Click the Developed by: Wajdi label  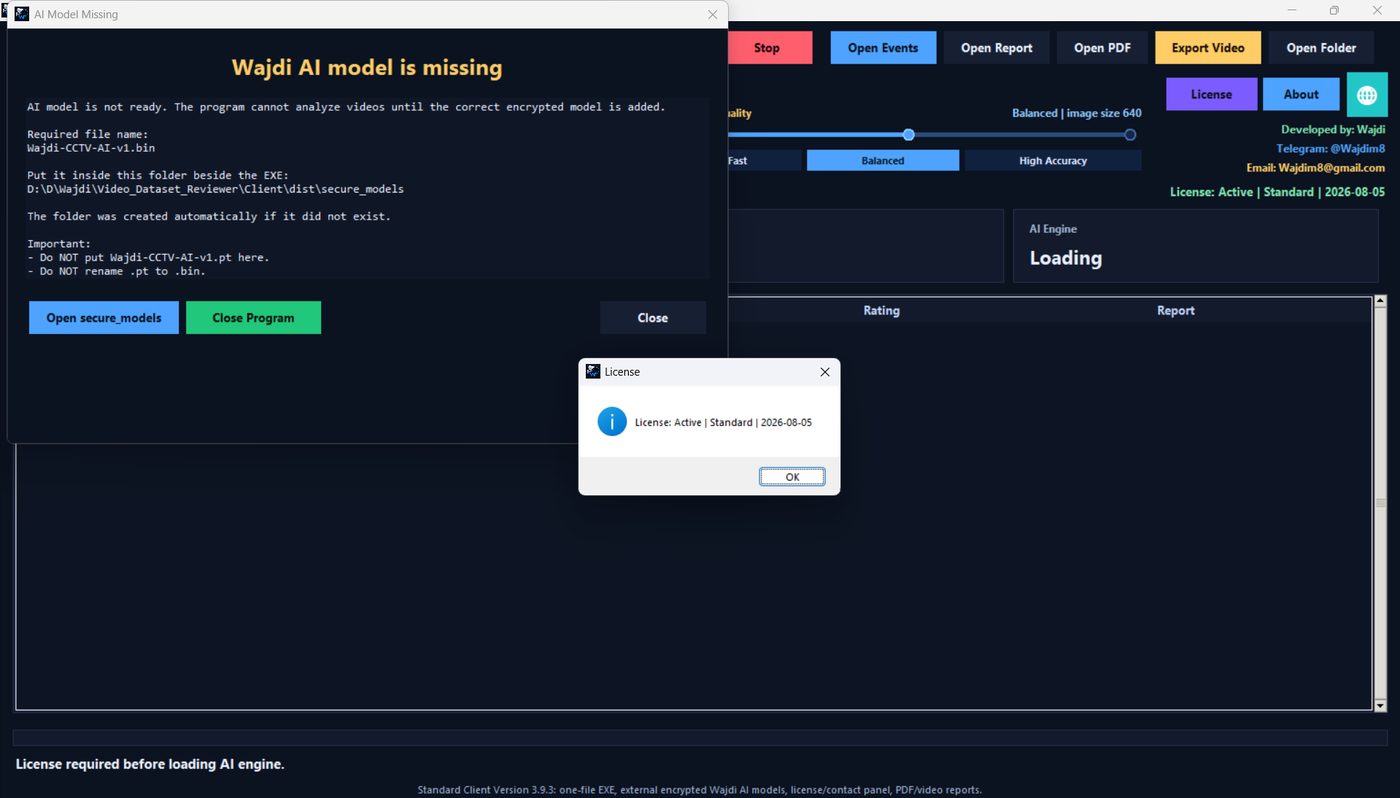coord(1333,129)
